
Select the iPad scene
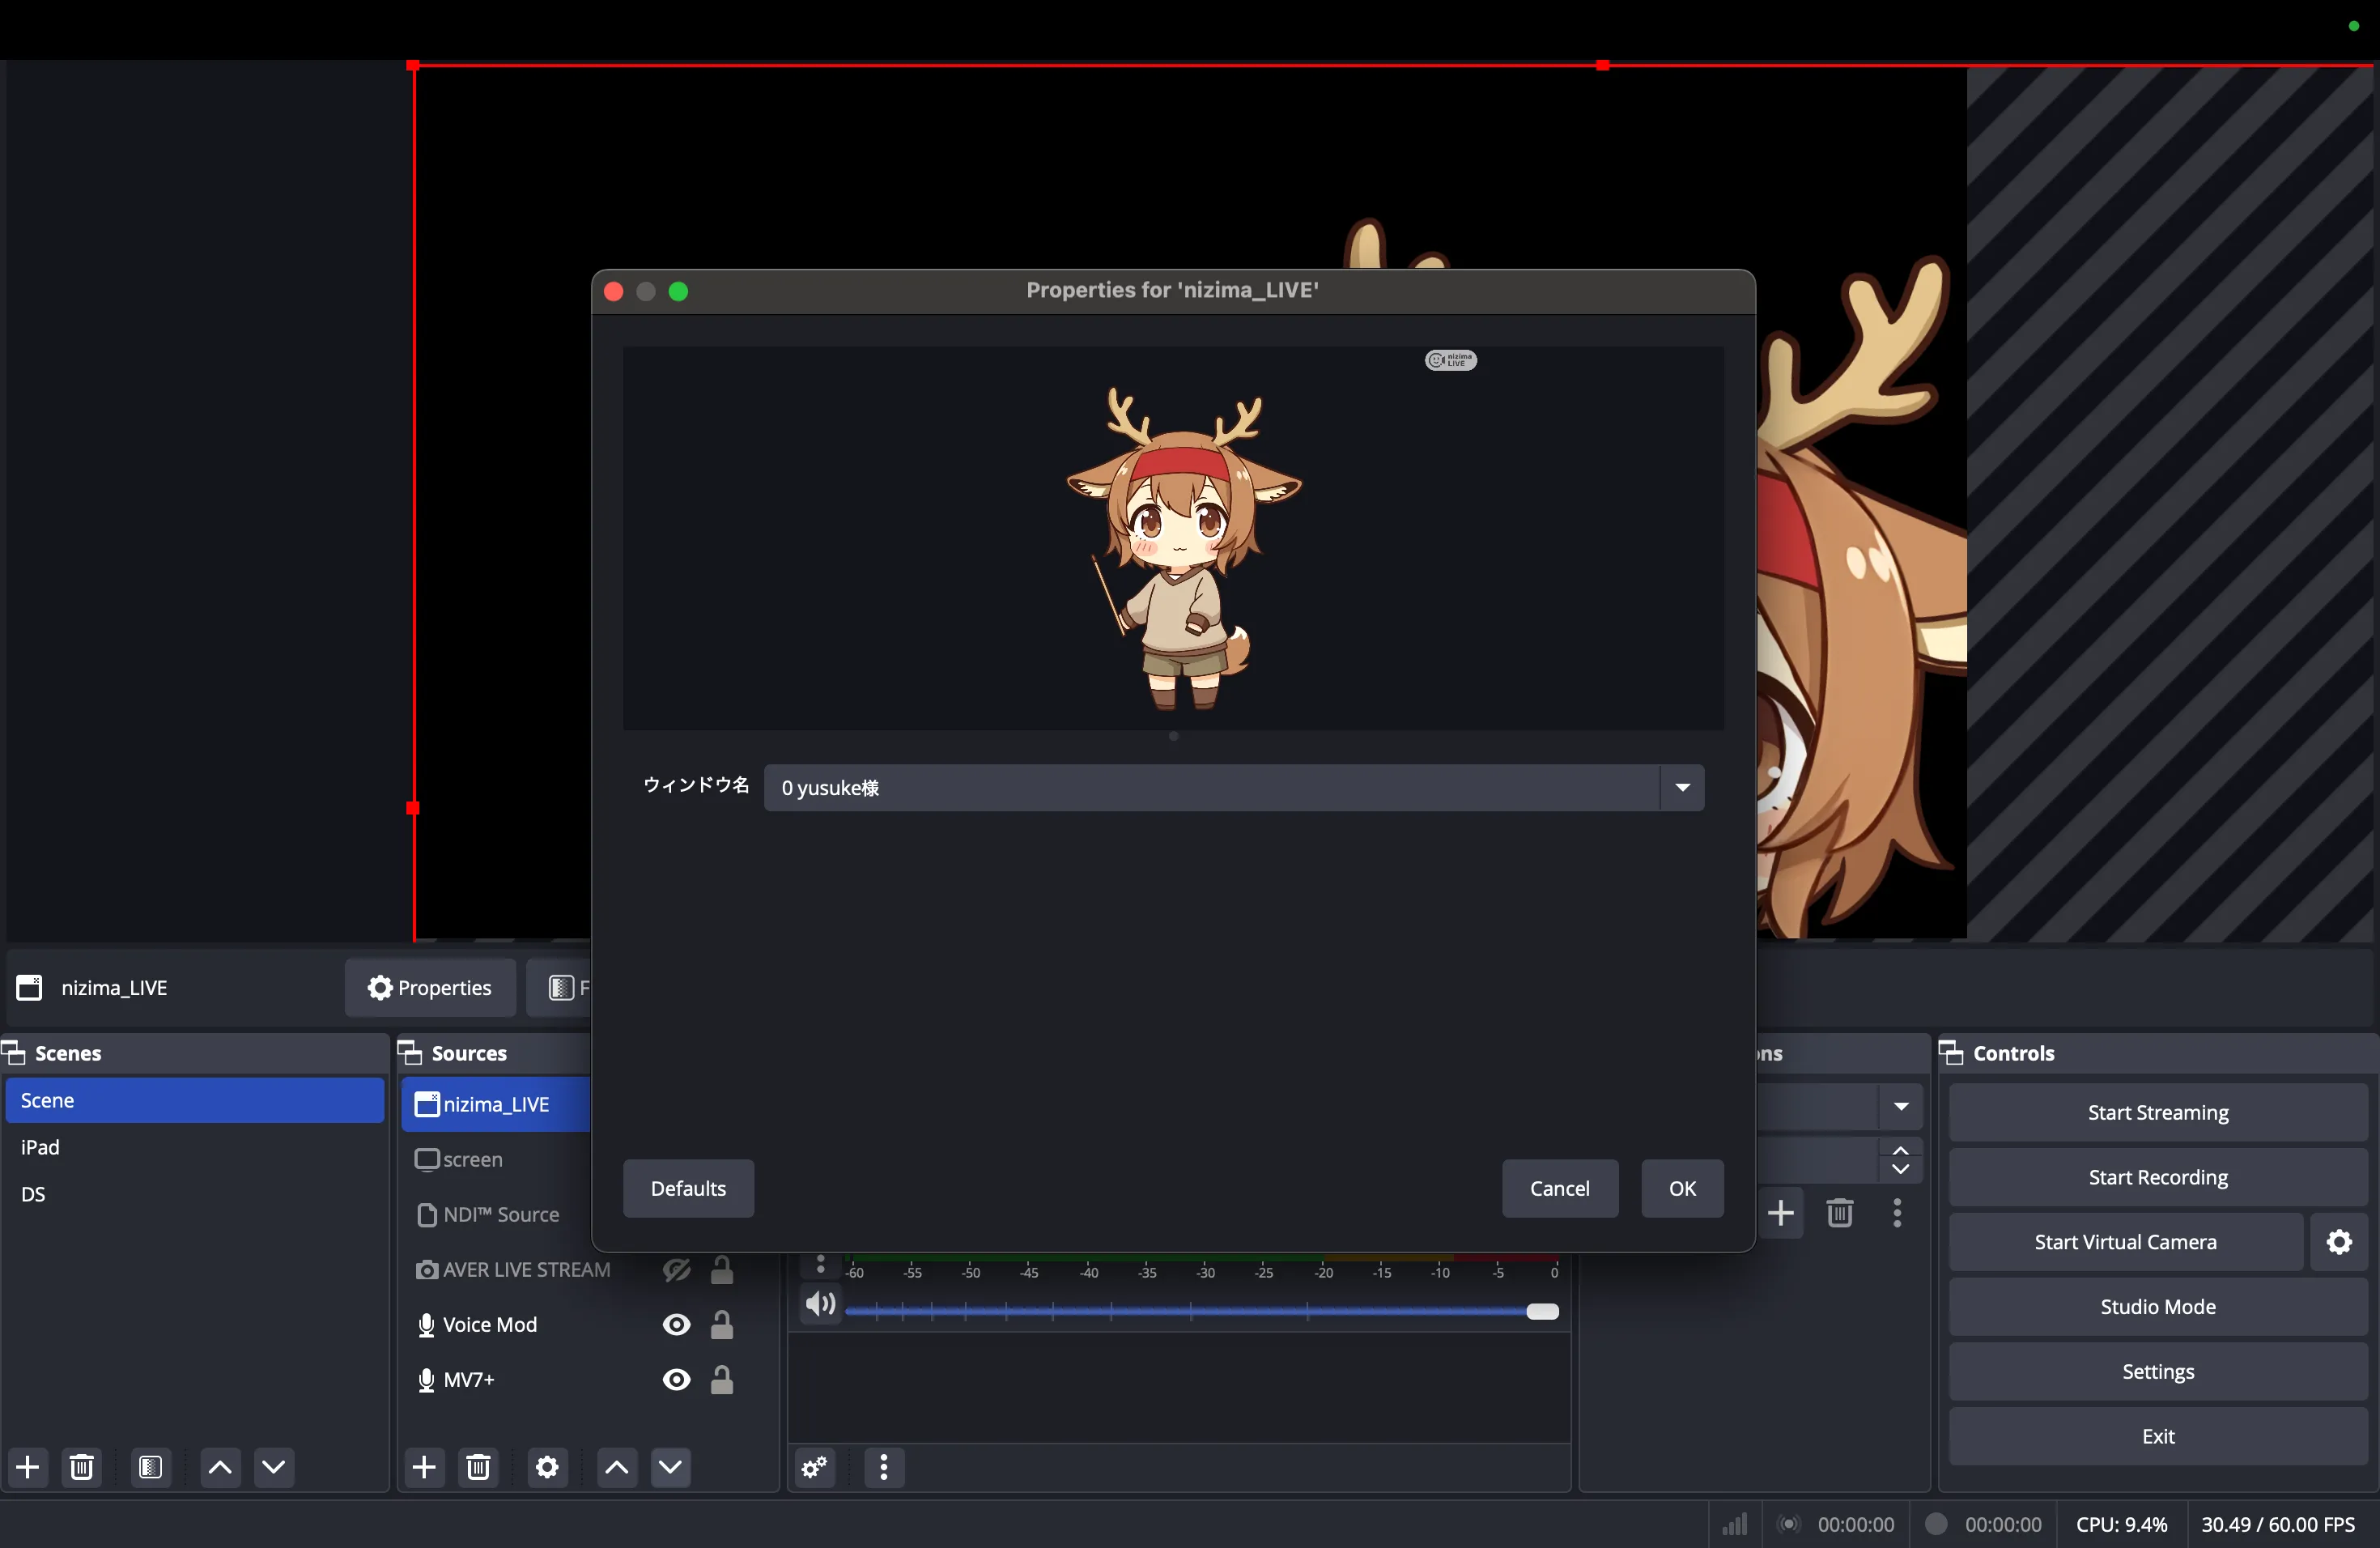pyautogui.click(x=195, y=1147)
